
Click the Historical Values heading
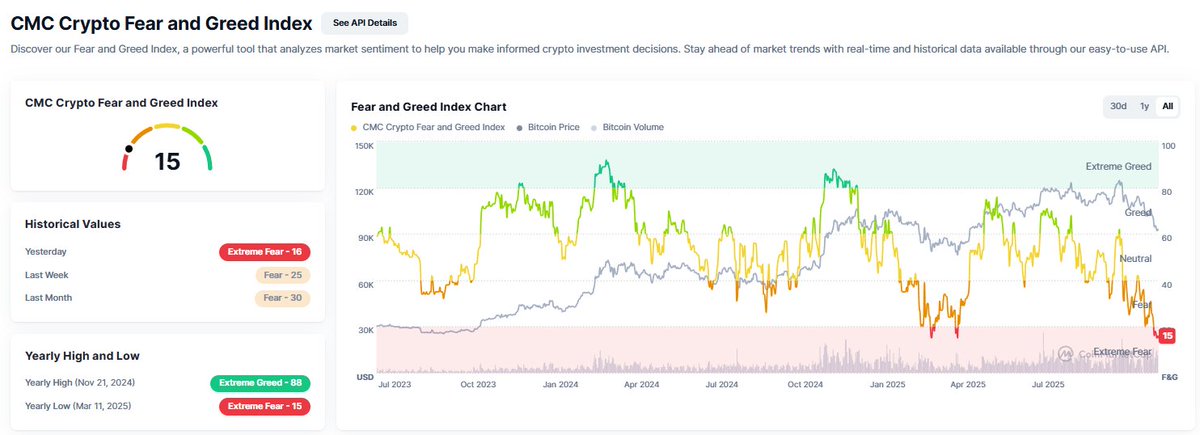click(73, 224)
